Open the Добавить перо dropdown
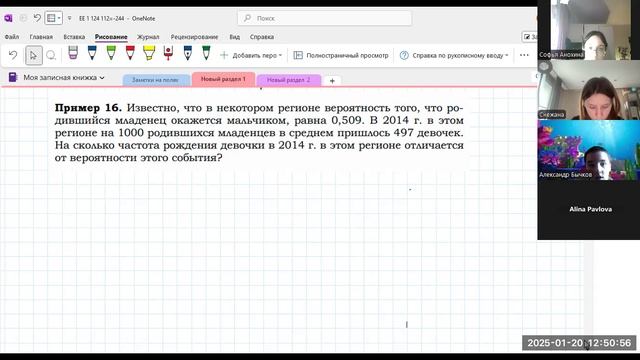 pos(251,55)
